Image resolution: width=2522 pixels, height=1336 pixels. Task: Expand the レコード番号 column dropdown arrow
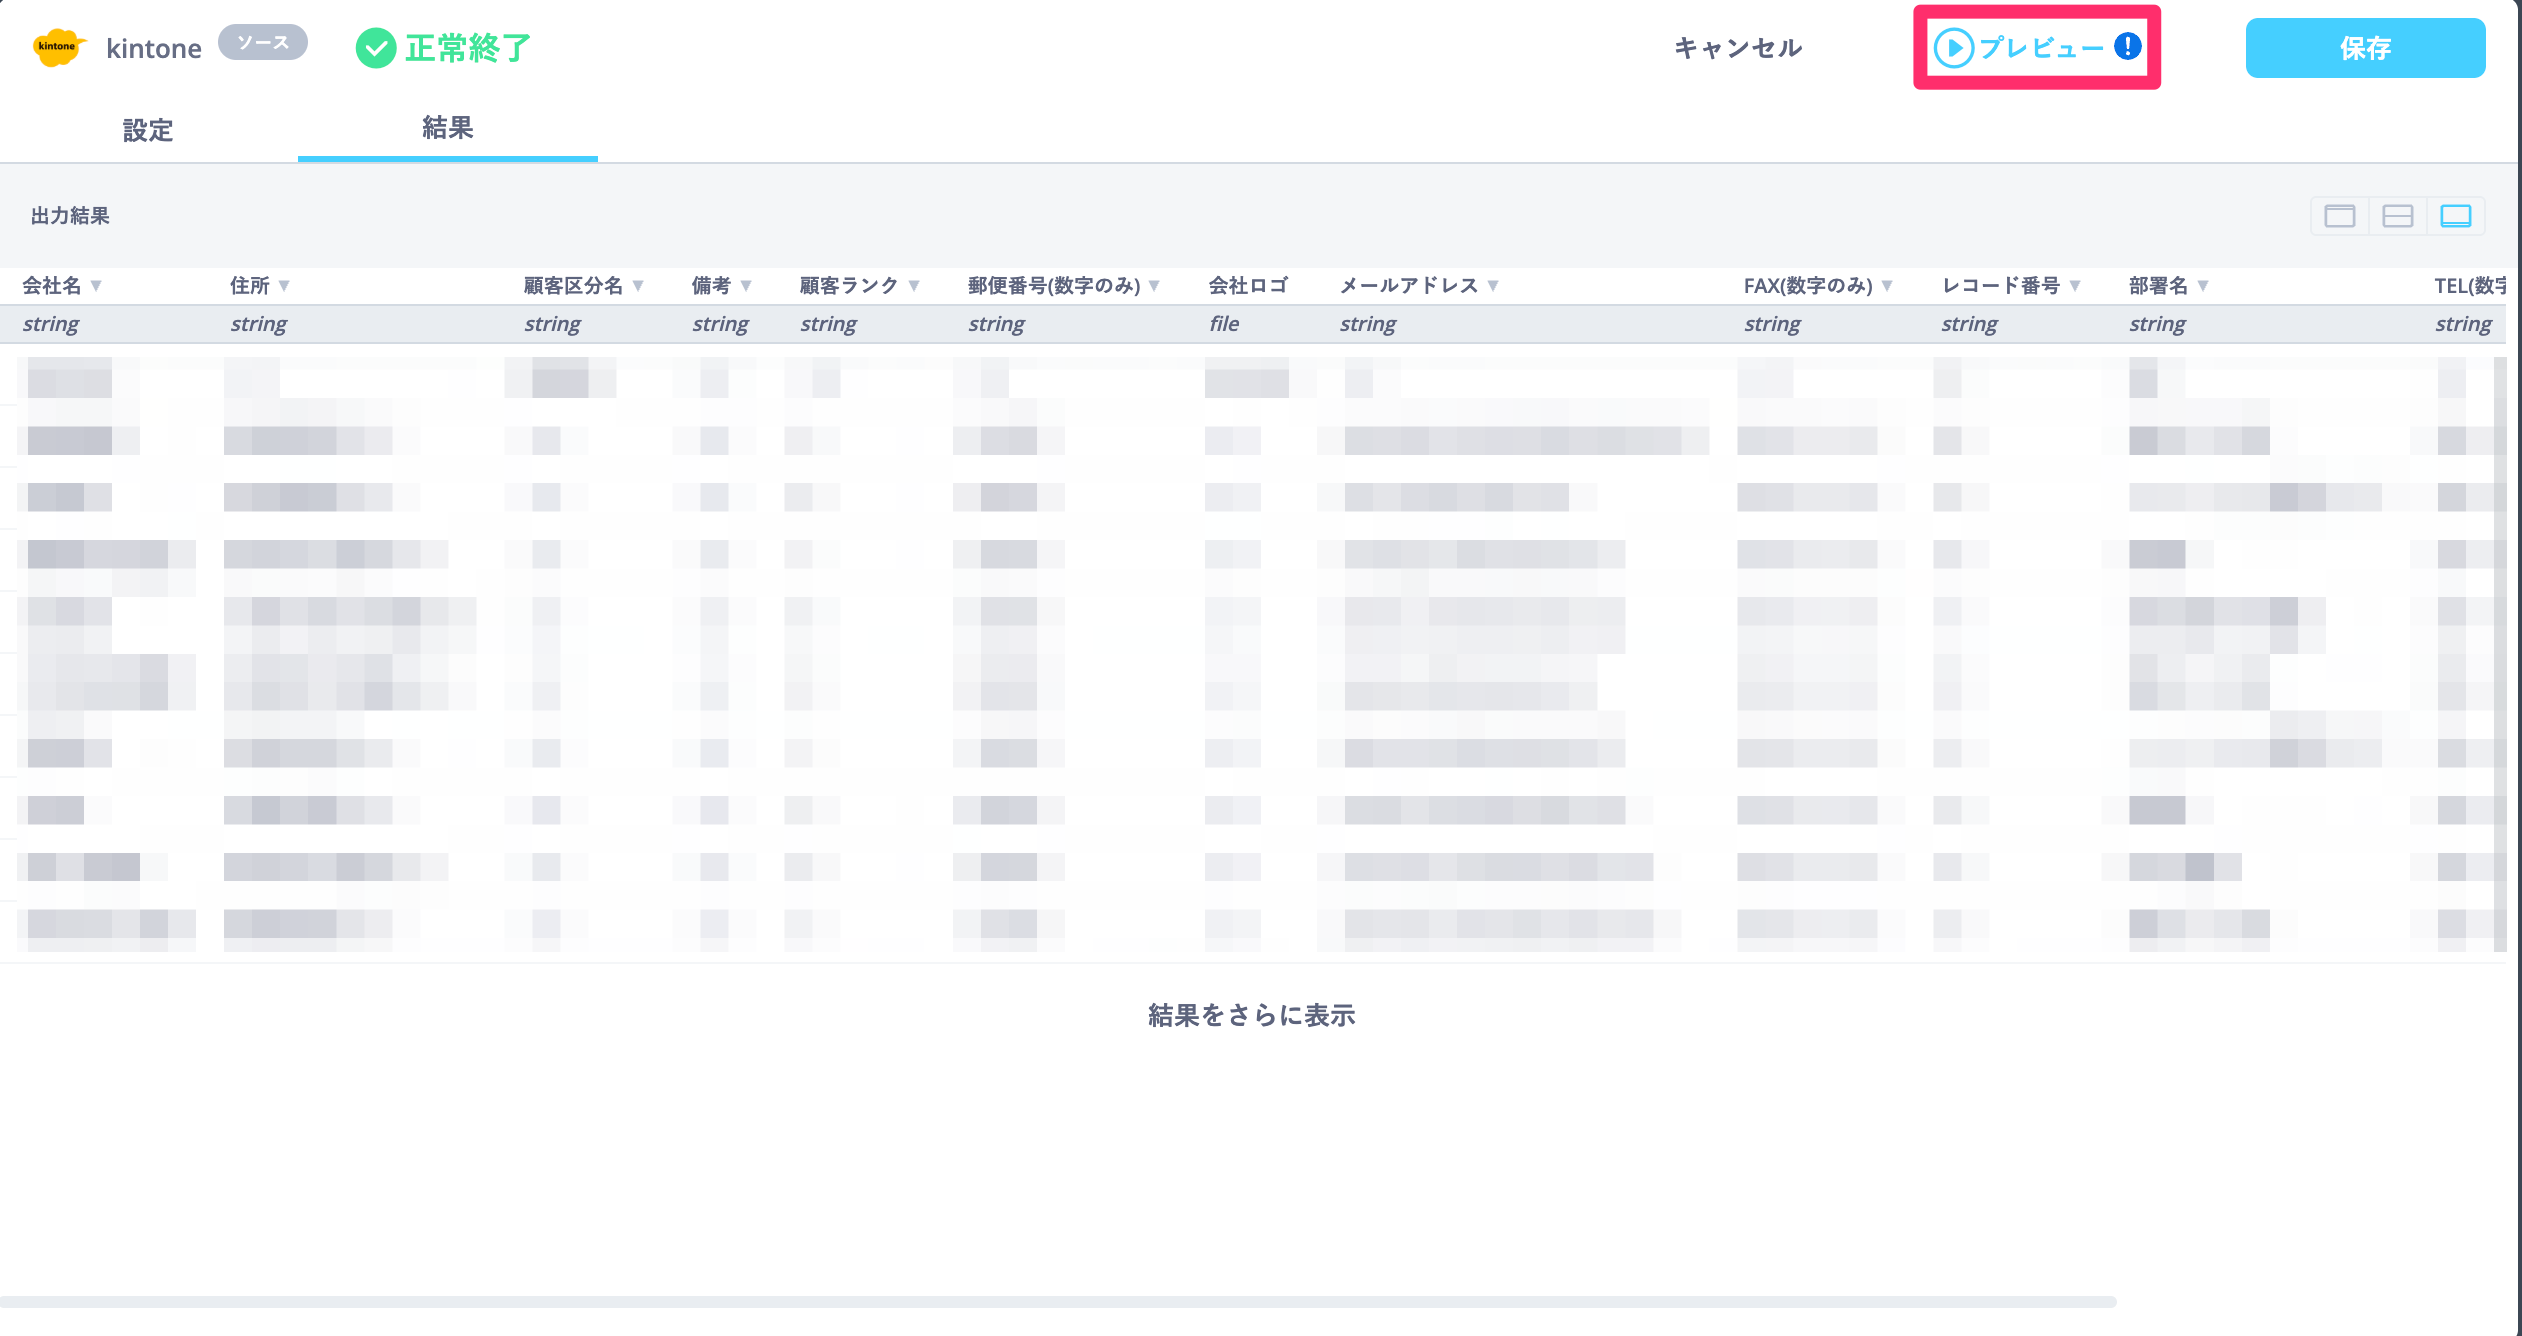[2075, 286]
